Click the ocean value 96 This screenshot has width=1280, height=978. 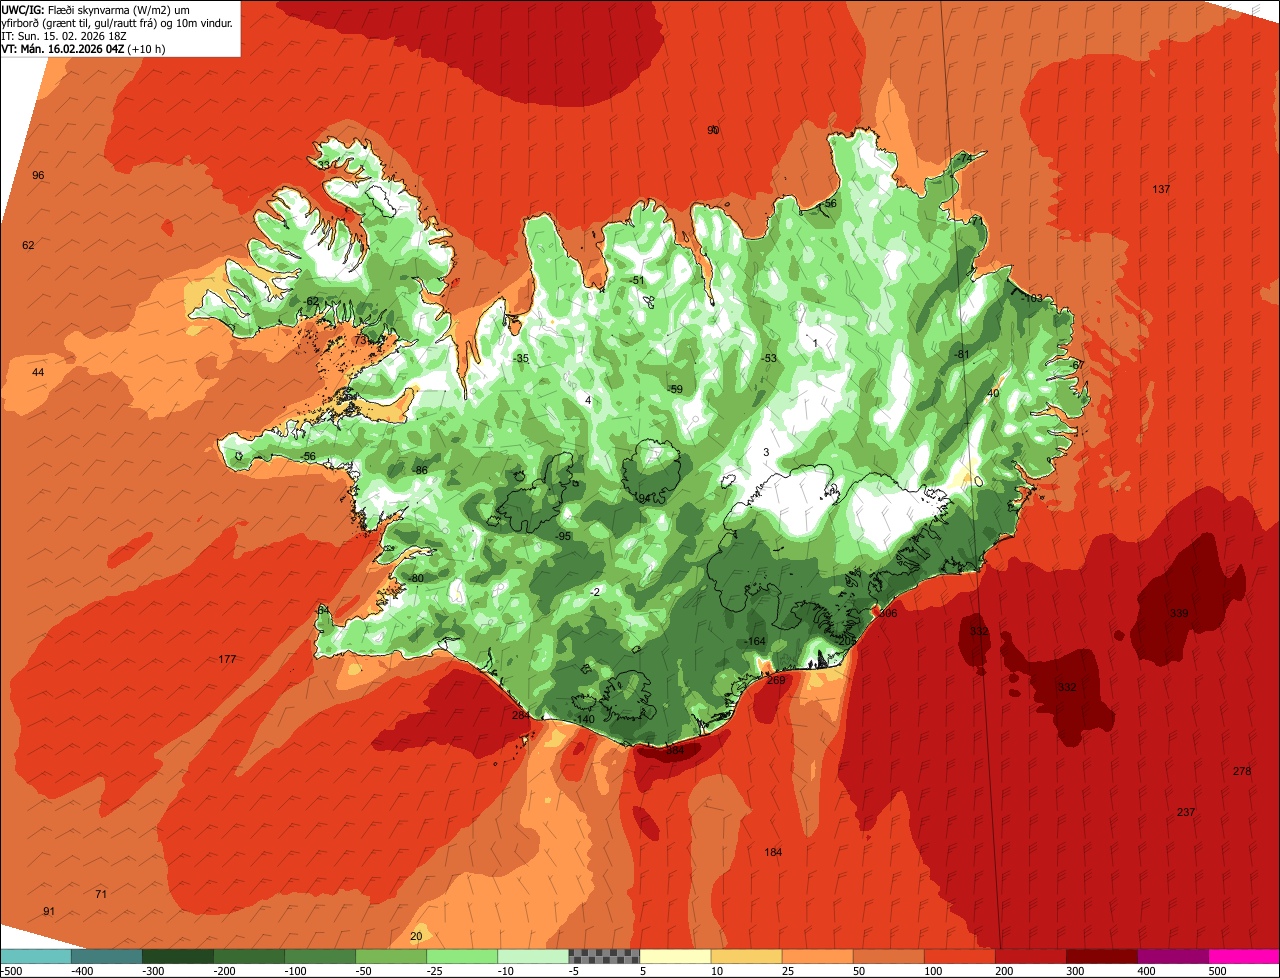(38, 175)
